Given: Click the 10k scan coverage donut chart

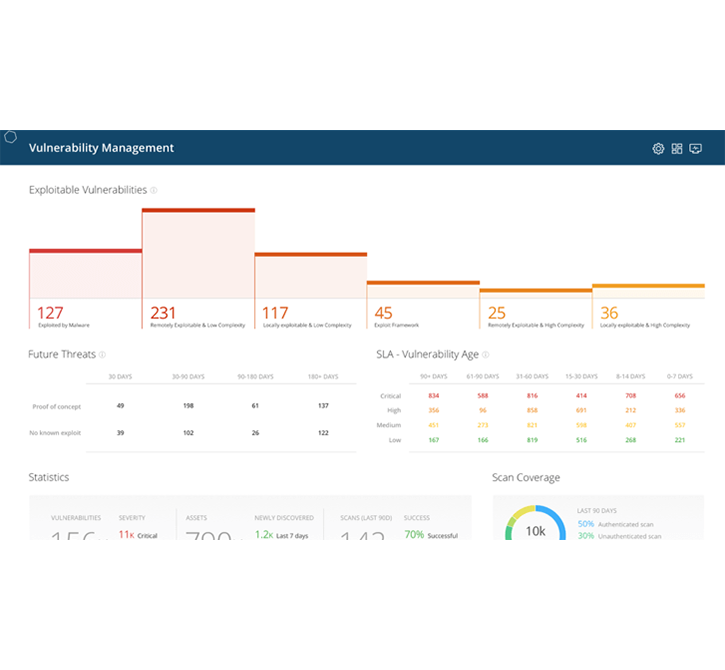Looking at the screenshot, I should tap(535, 523).
